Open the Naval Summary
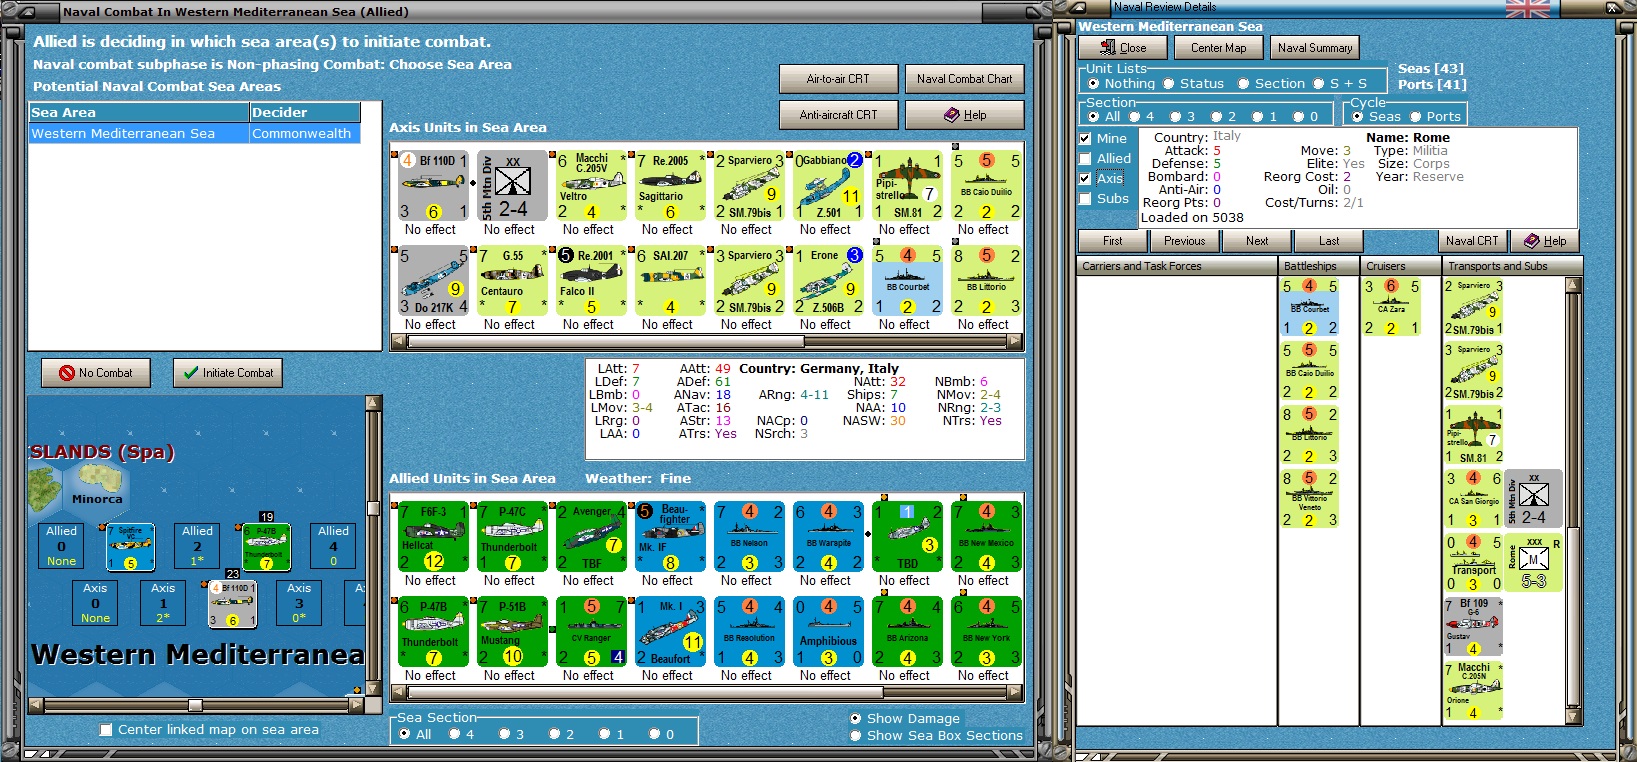The height and width of the screenshot is (762, 1637). coord(1315,48)
